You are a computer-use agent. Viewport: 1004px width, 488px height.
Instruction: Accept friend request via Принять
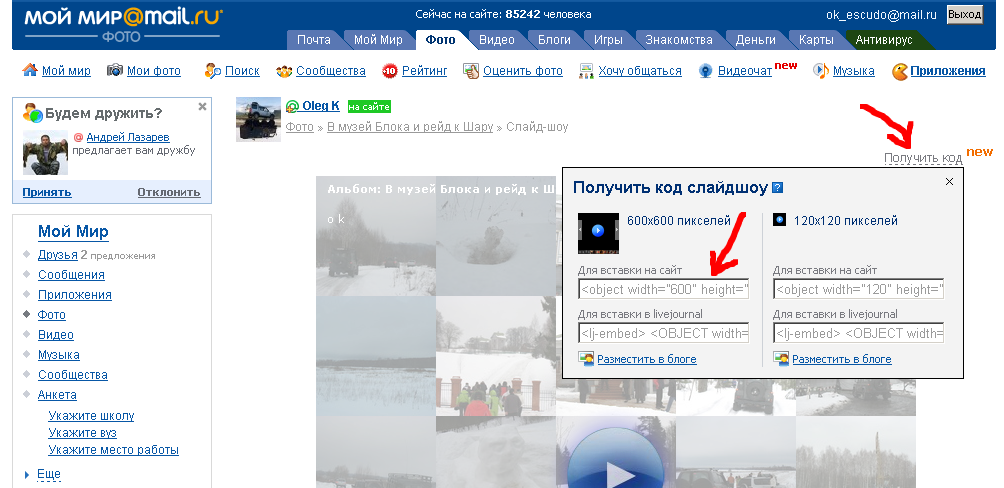pyautogui.click(x=47, y=192)
